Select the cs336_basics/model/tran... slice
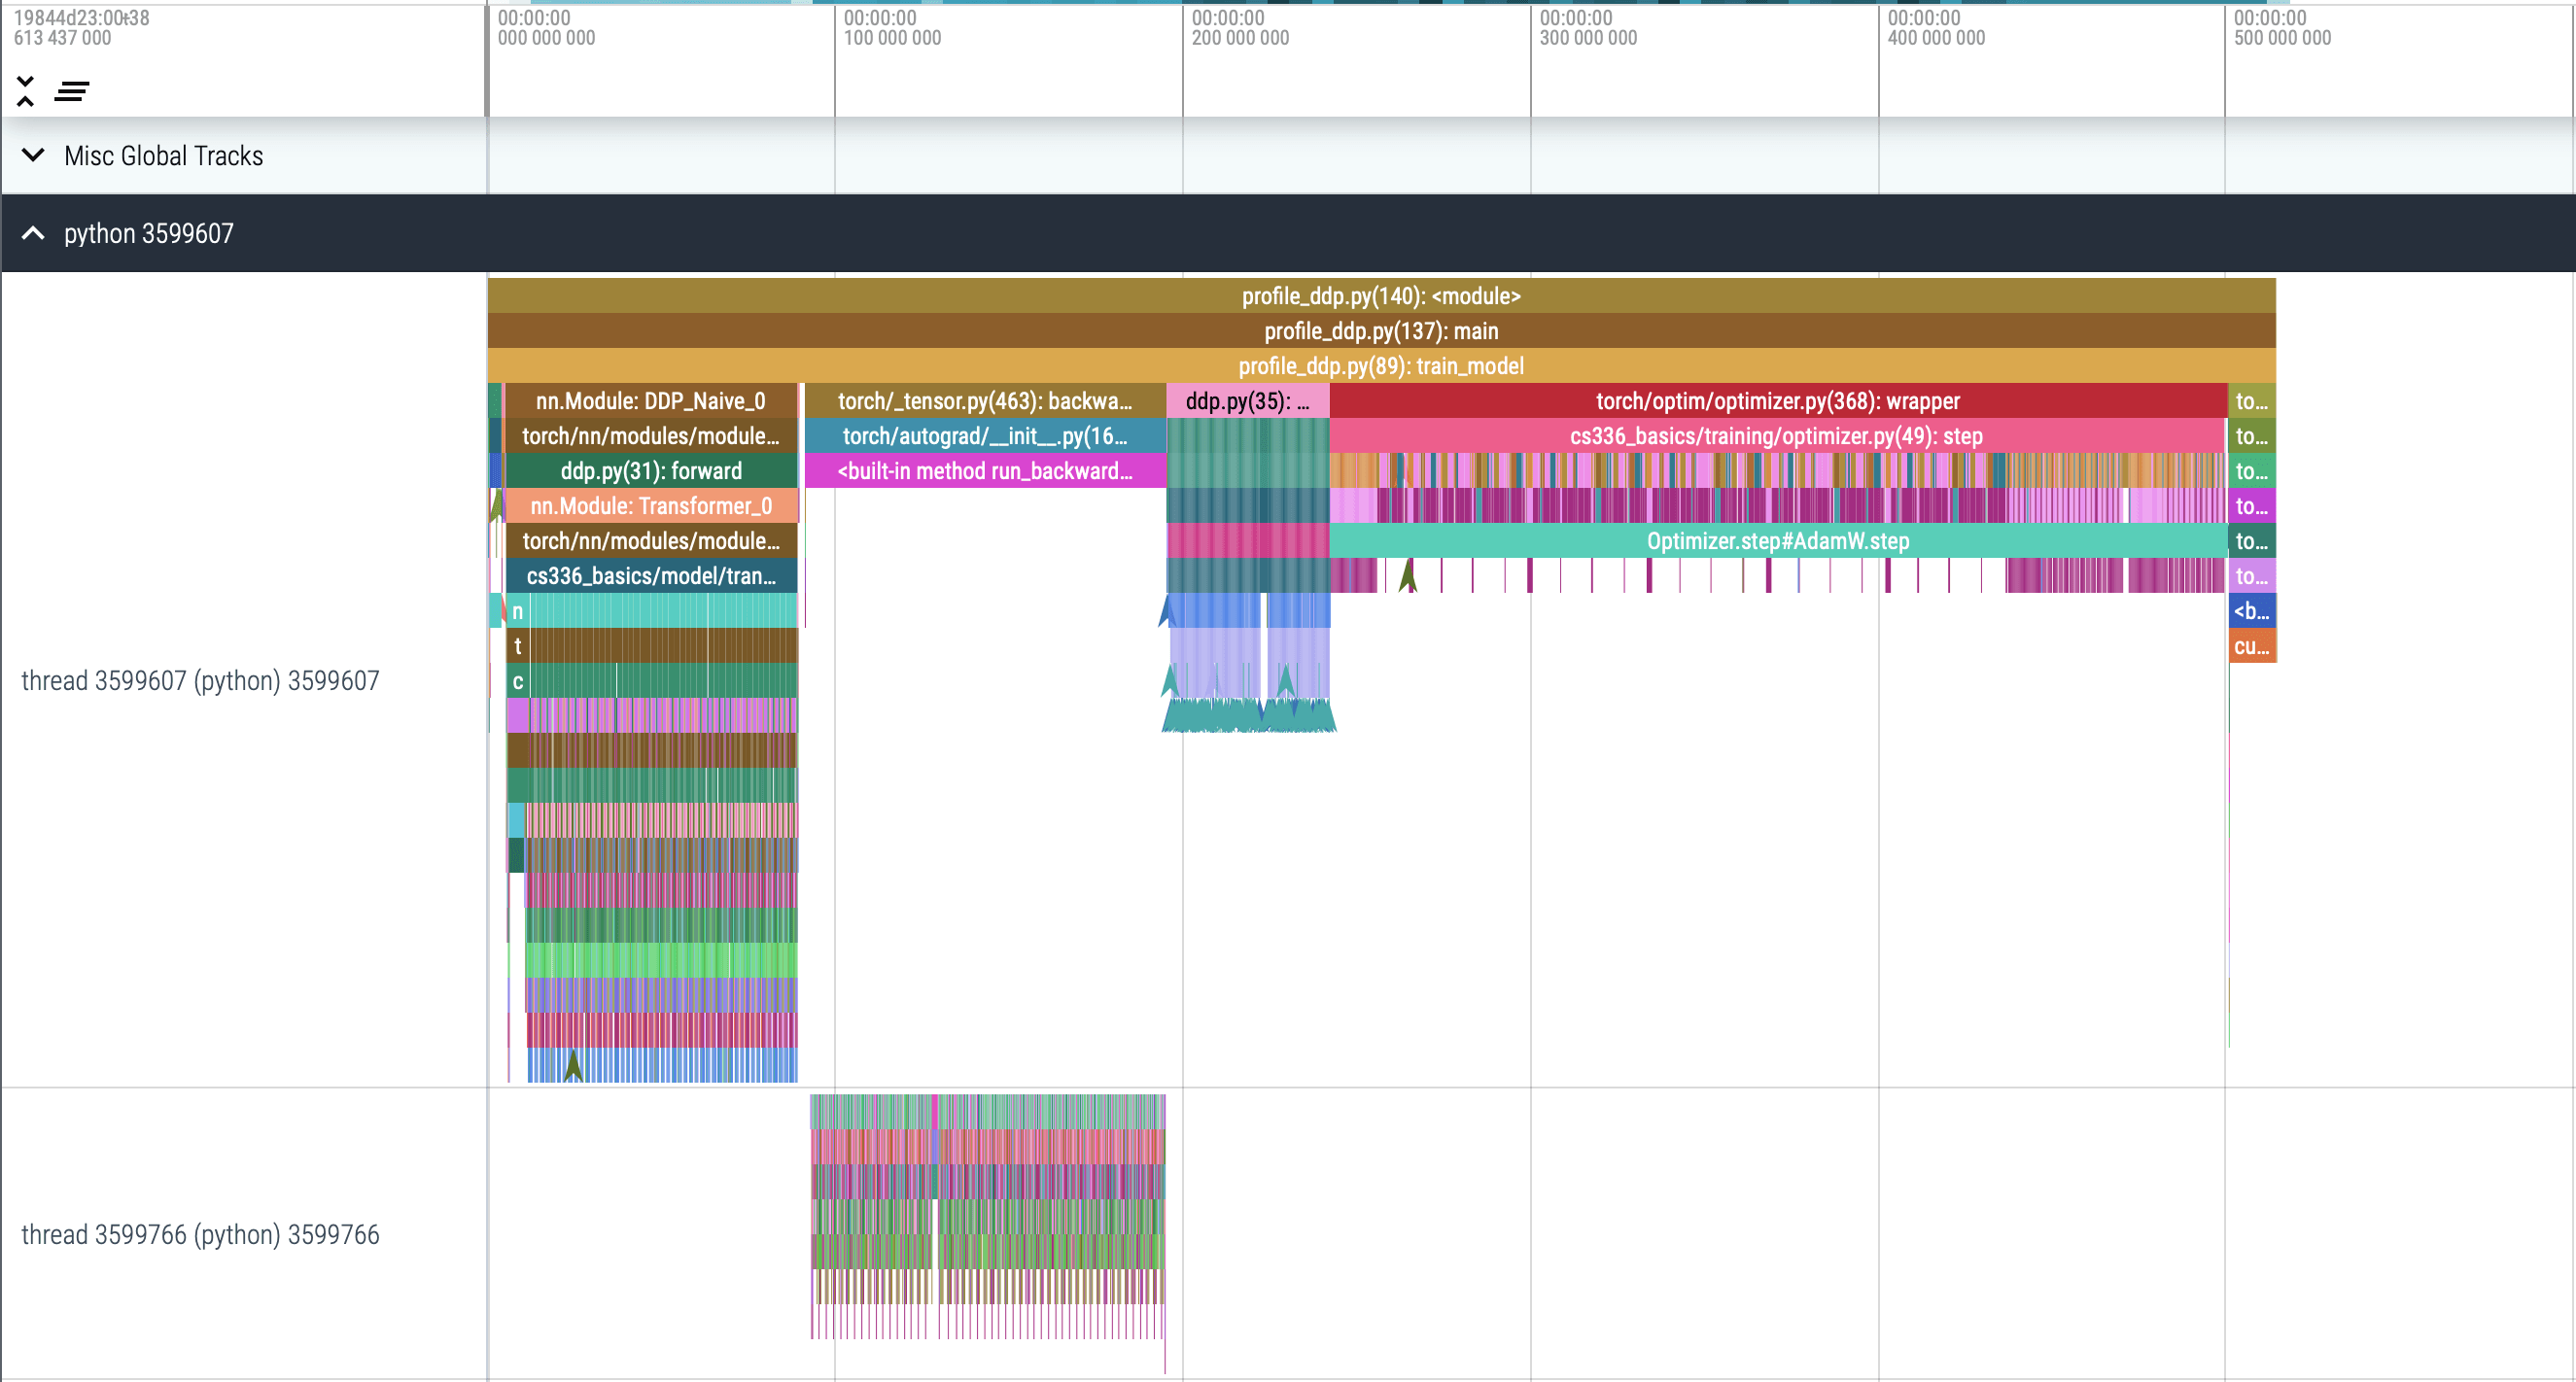This screenshot has width=2576, height=1382. coord(651,576)
